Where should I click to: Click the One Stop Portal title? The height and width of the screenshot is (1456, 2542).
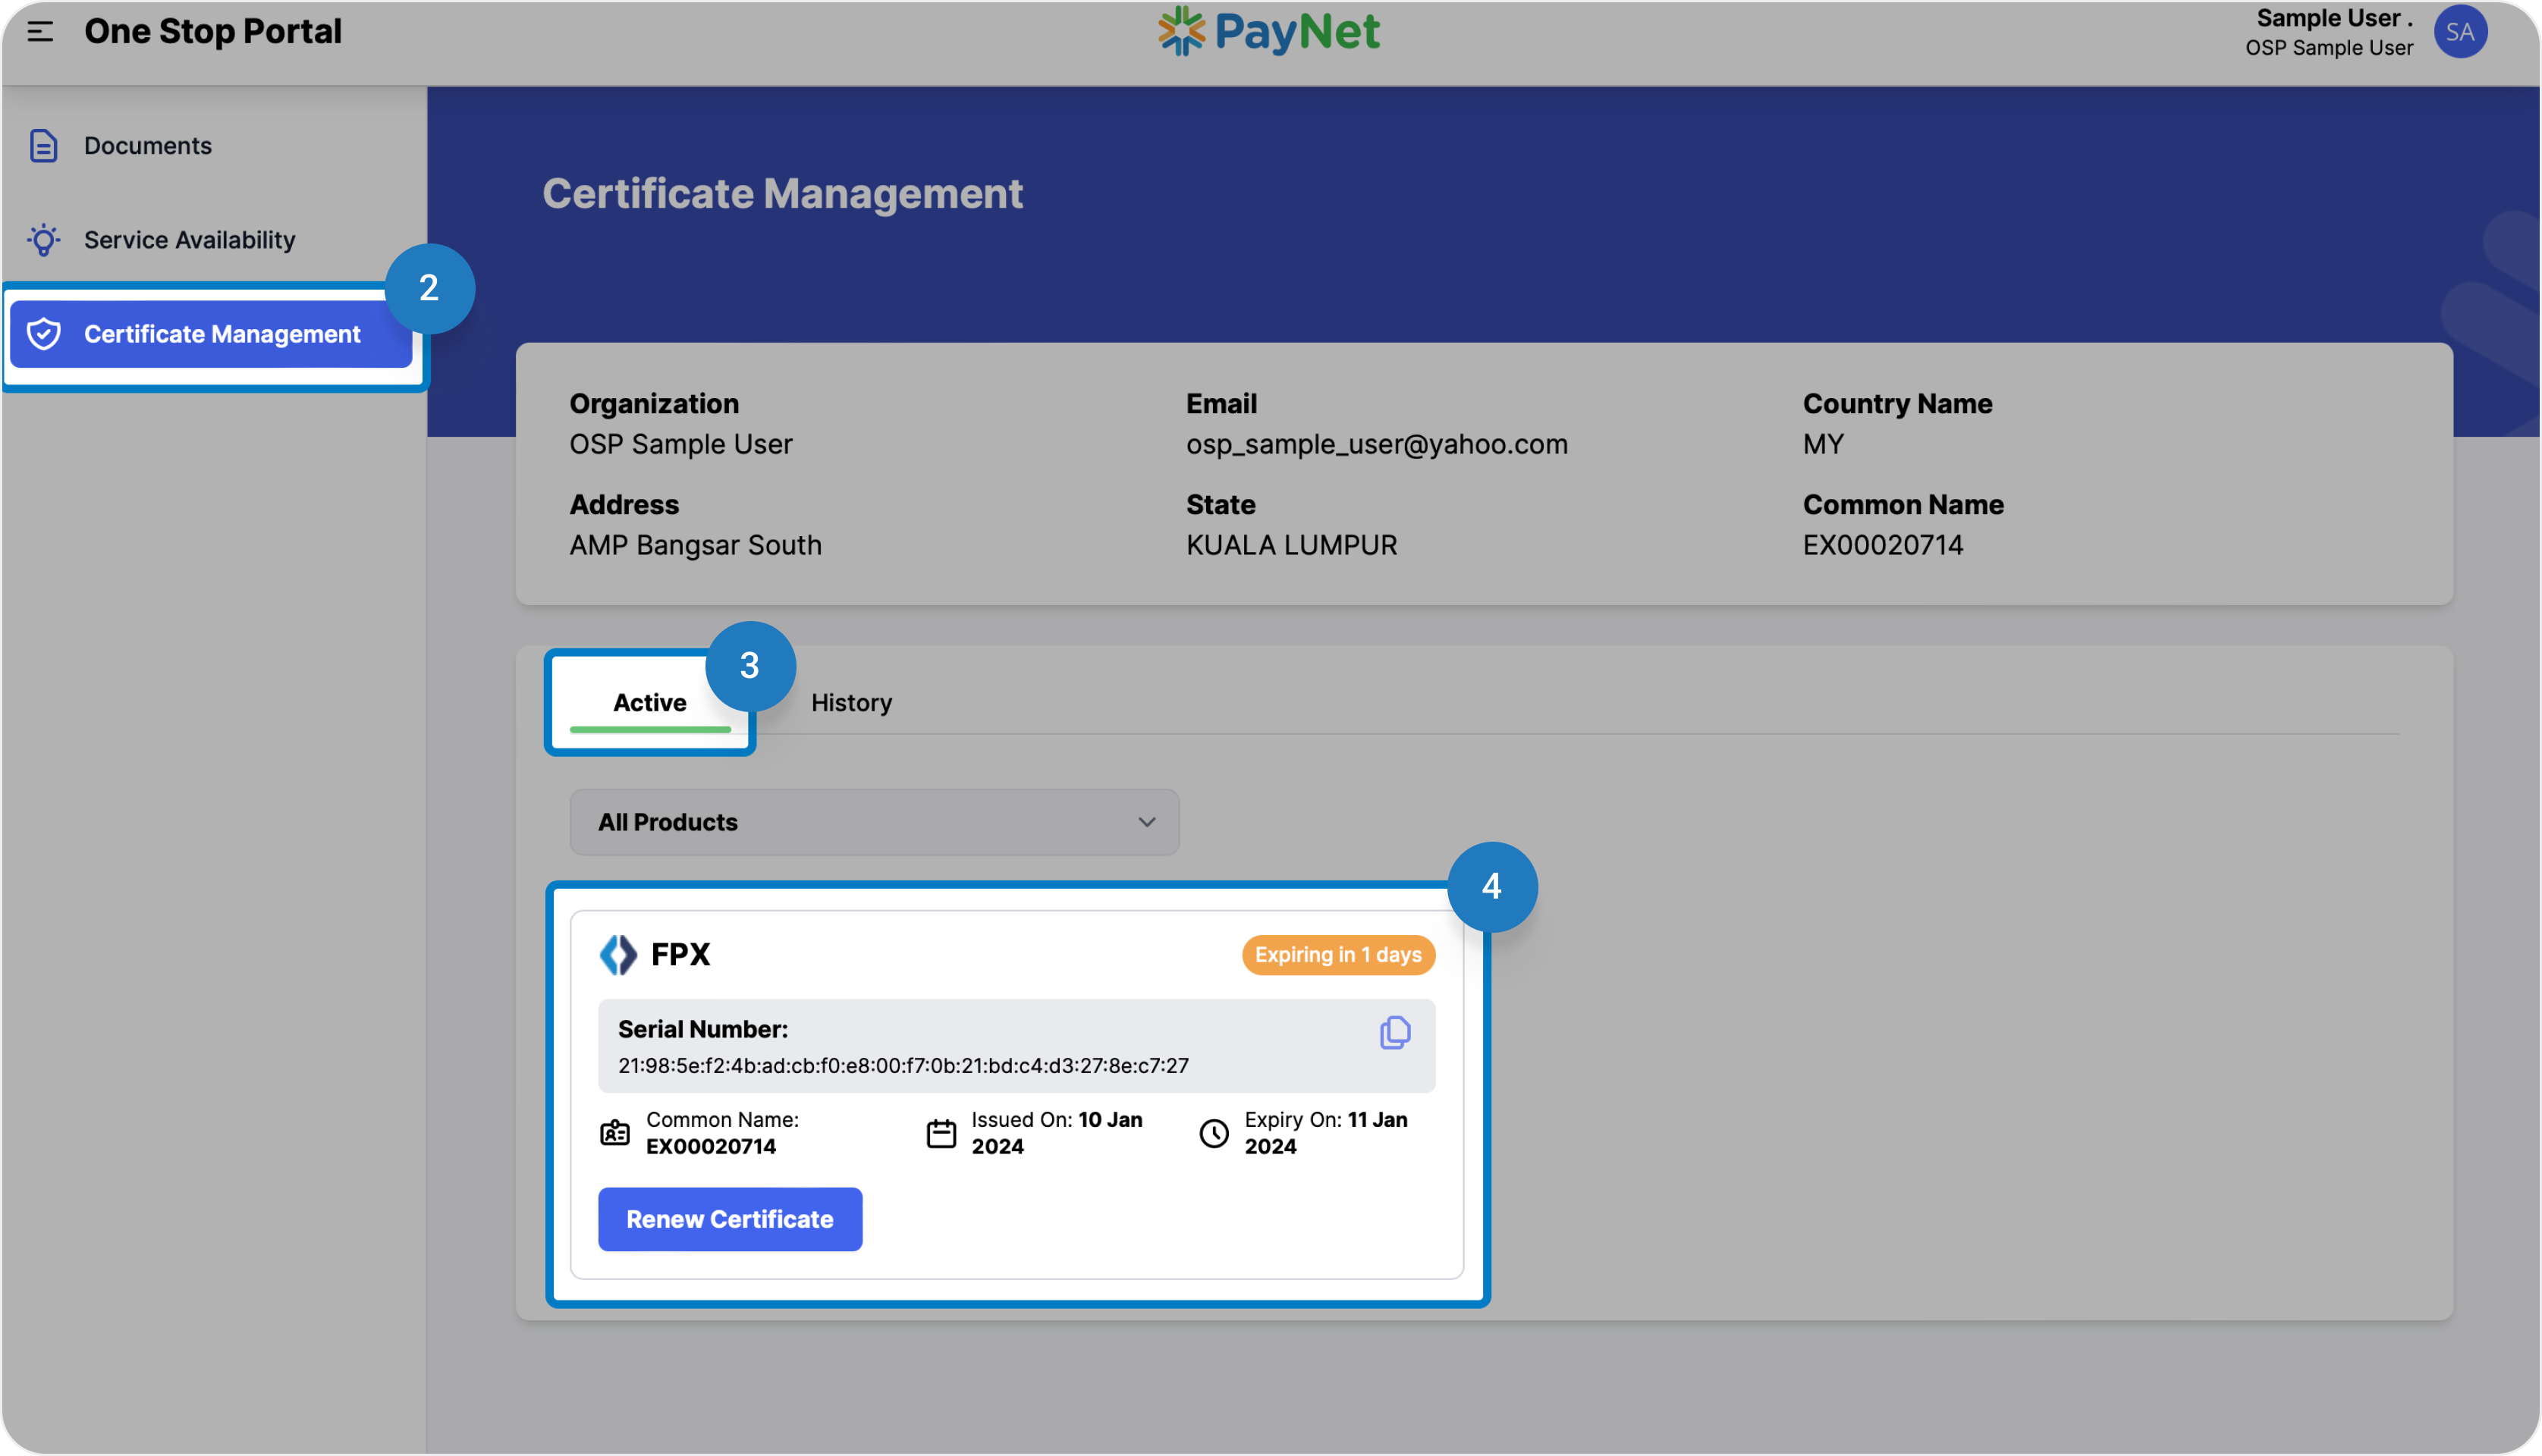coord(213,32)
